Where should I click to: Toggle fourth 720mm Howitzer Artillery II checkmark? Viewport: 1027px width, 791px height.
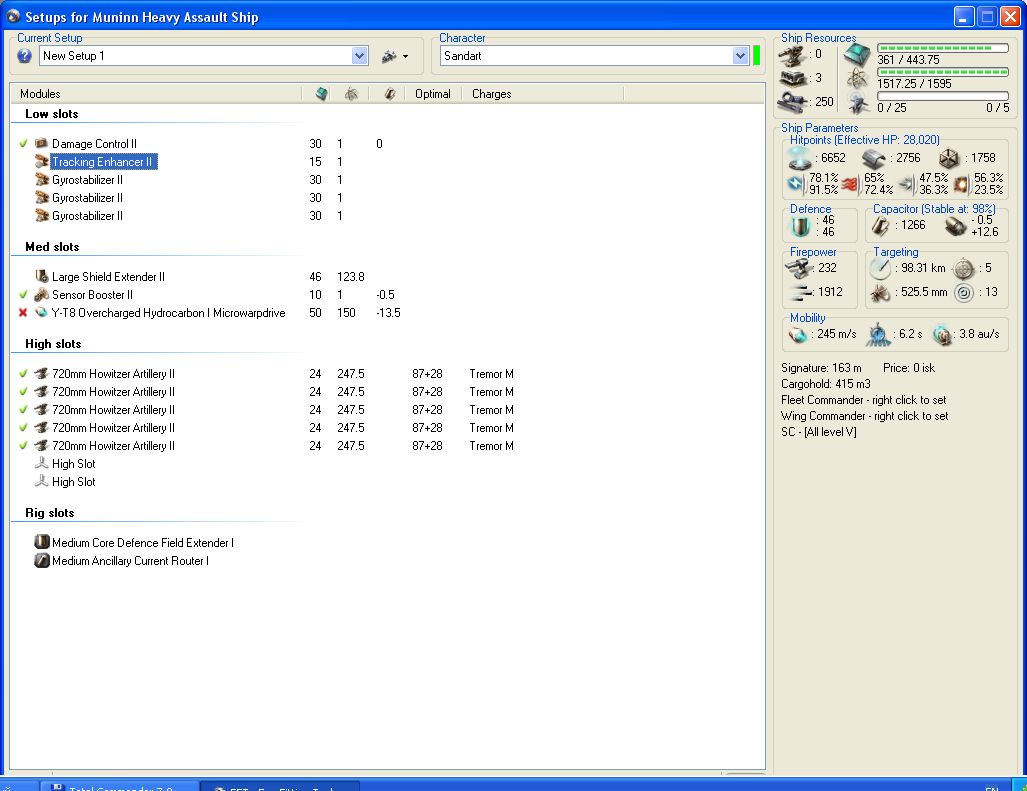tap(23, 428)
